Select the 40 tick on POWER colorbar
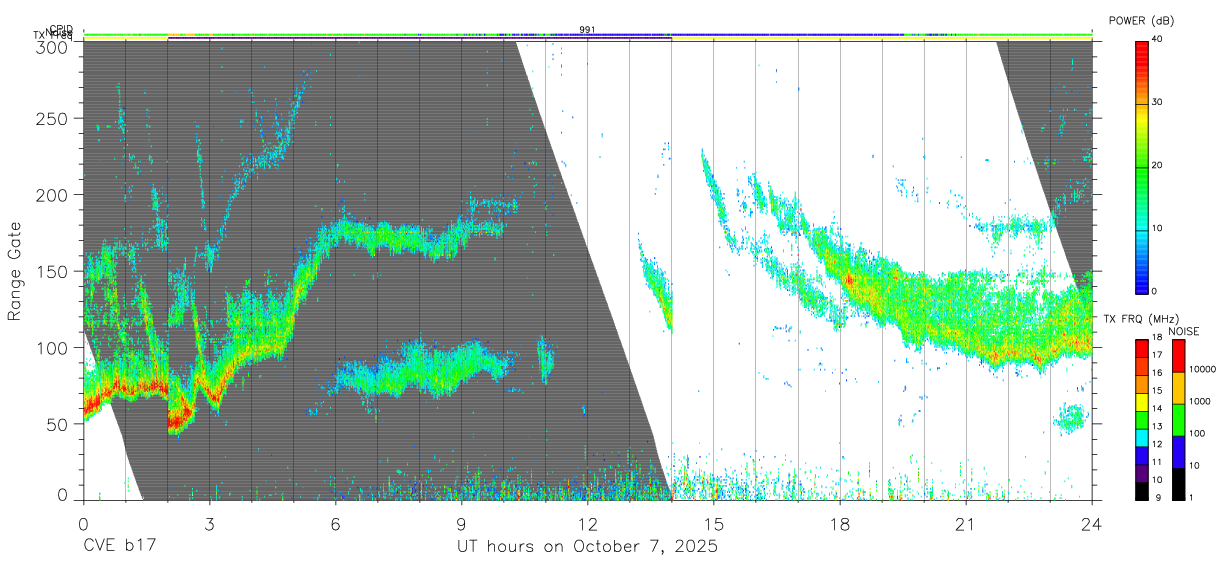The image size is (1228, 567). [x=1158, y=40]
